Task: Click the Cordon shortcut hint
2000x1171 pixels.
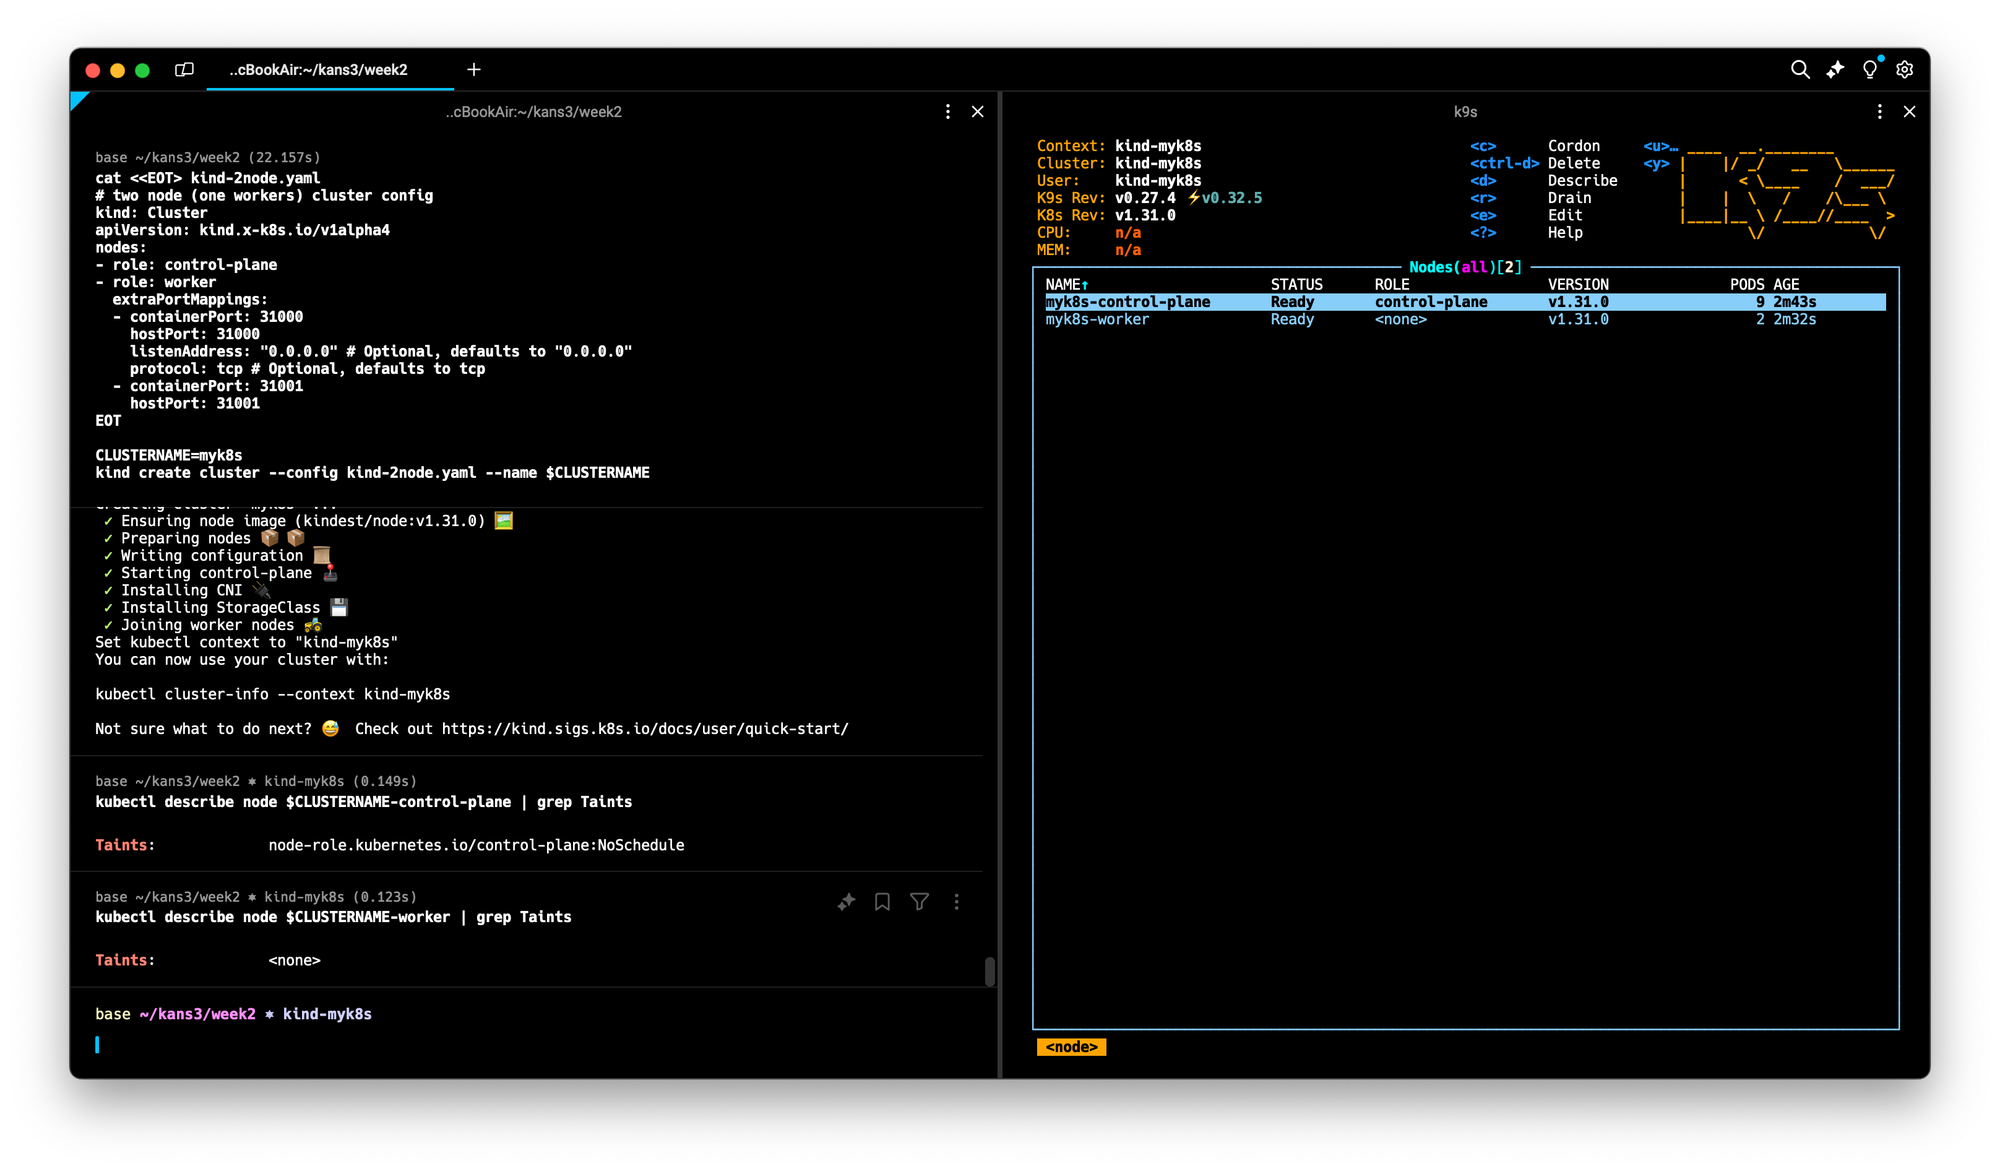Action: click(1573, 146)
